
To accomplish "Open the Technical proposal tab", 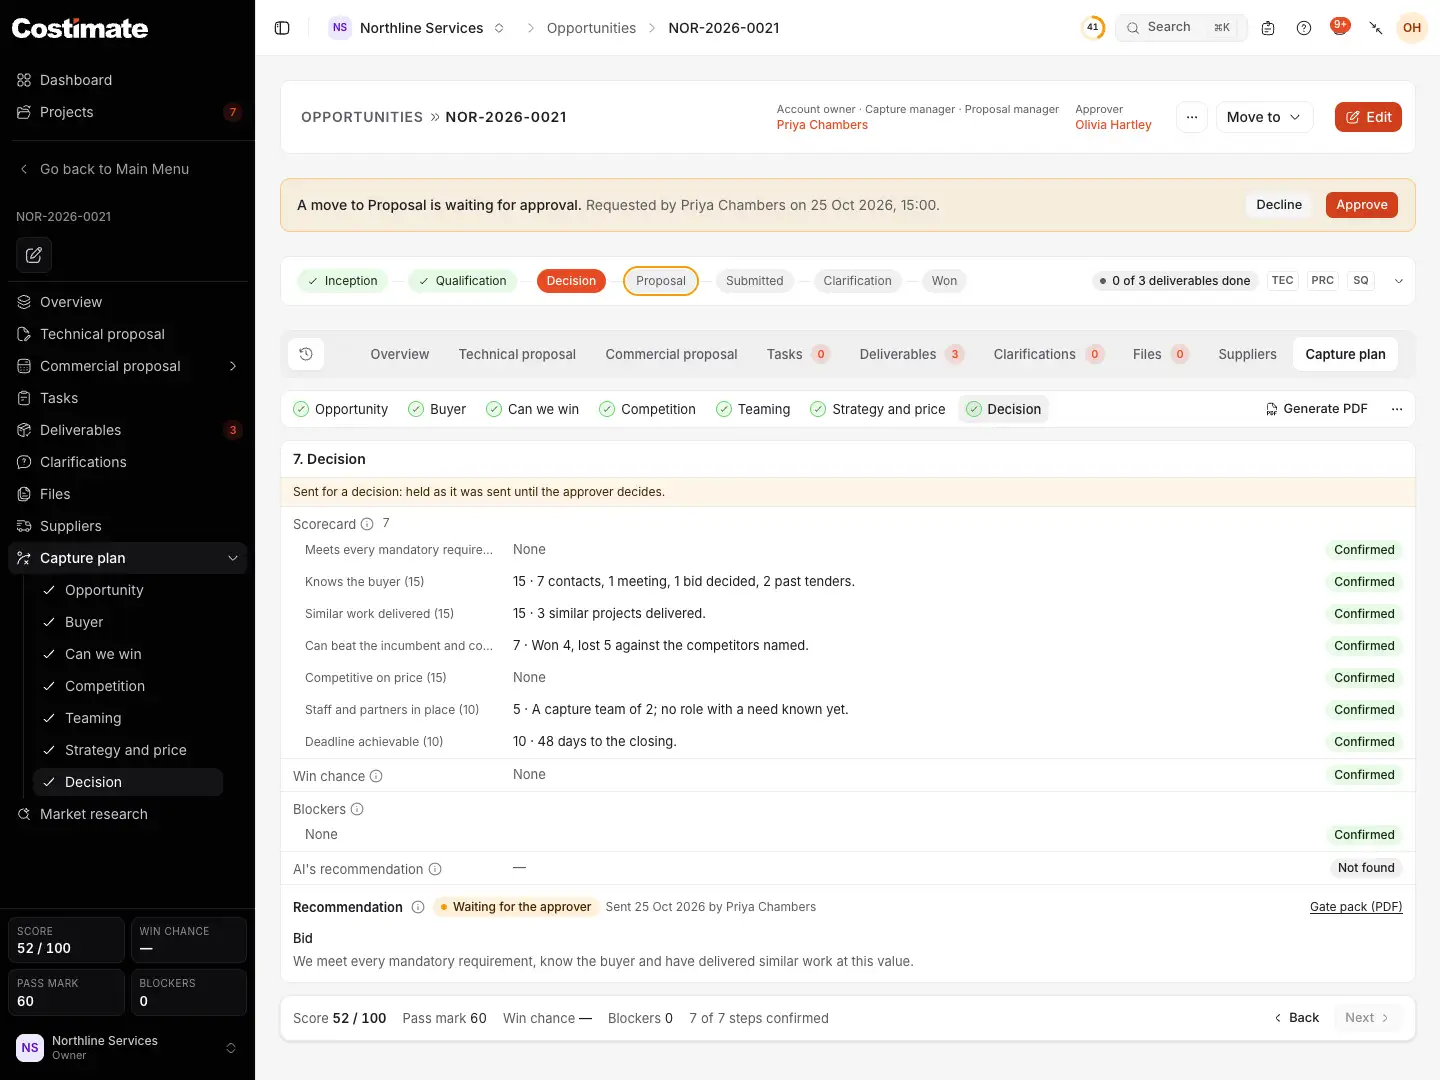I will point(517,354).
